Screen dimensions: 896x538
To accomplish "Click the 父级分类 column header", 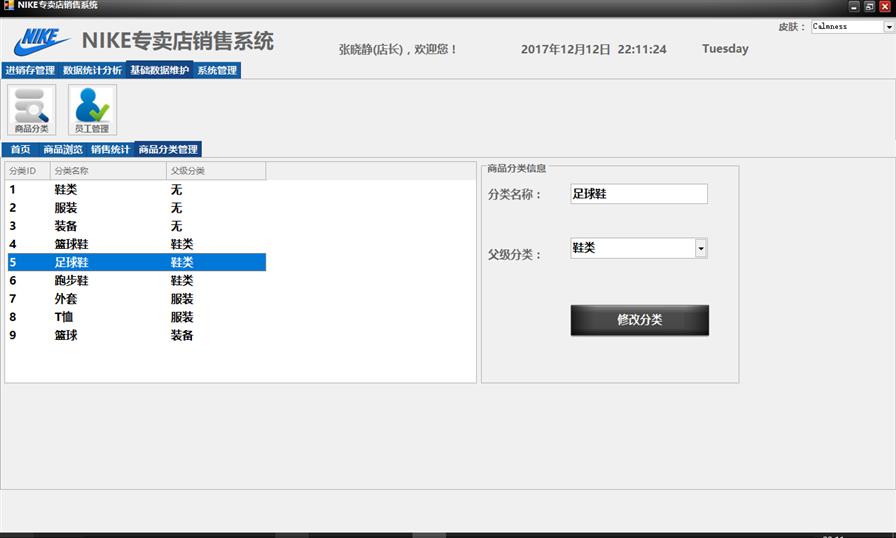I will [215, 171].
